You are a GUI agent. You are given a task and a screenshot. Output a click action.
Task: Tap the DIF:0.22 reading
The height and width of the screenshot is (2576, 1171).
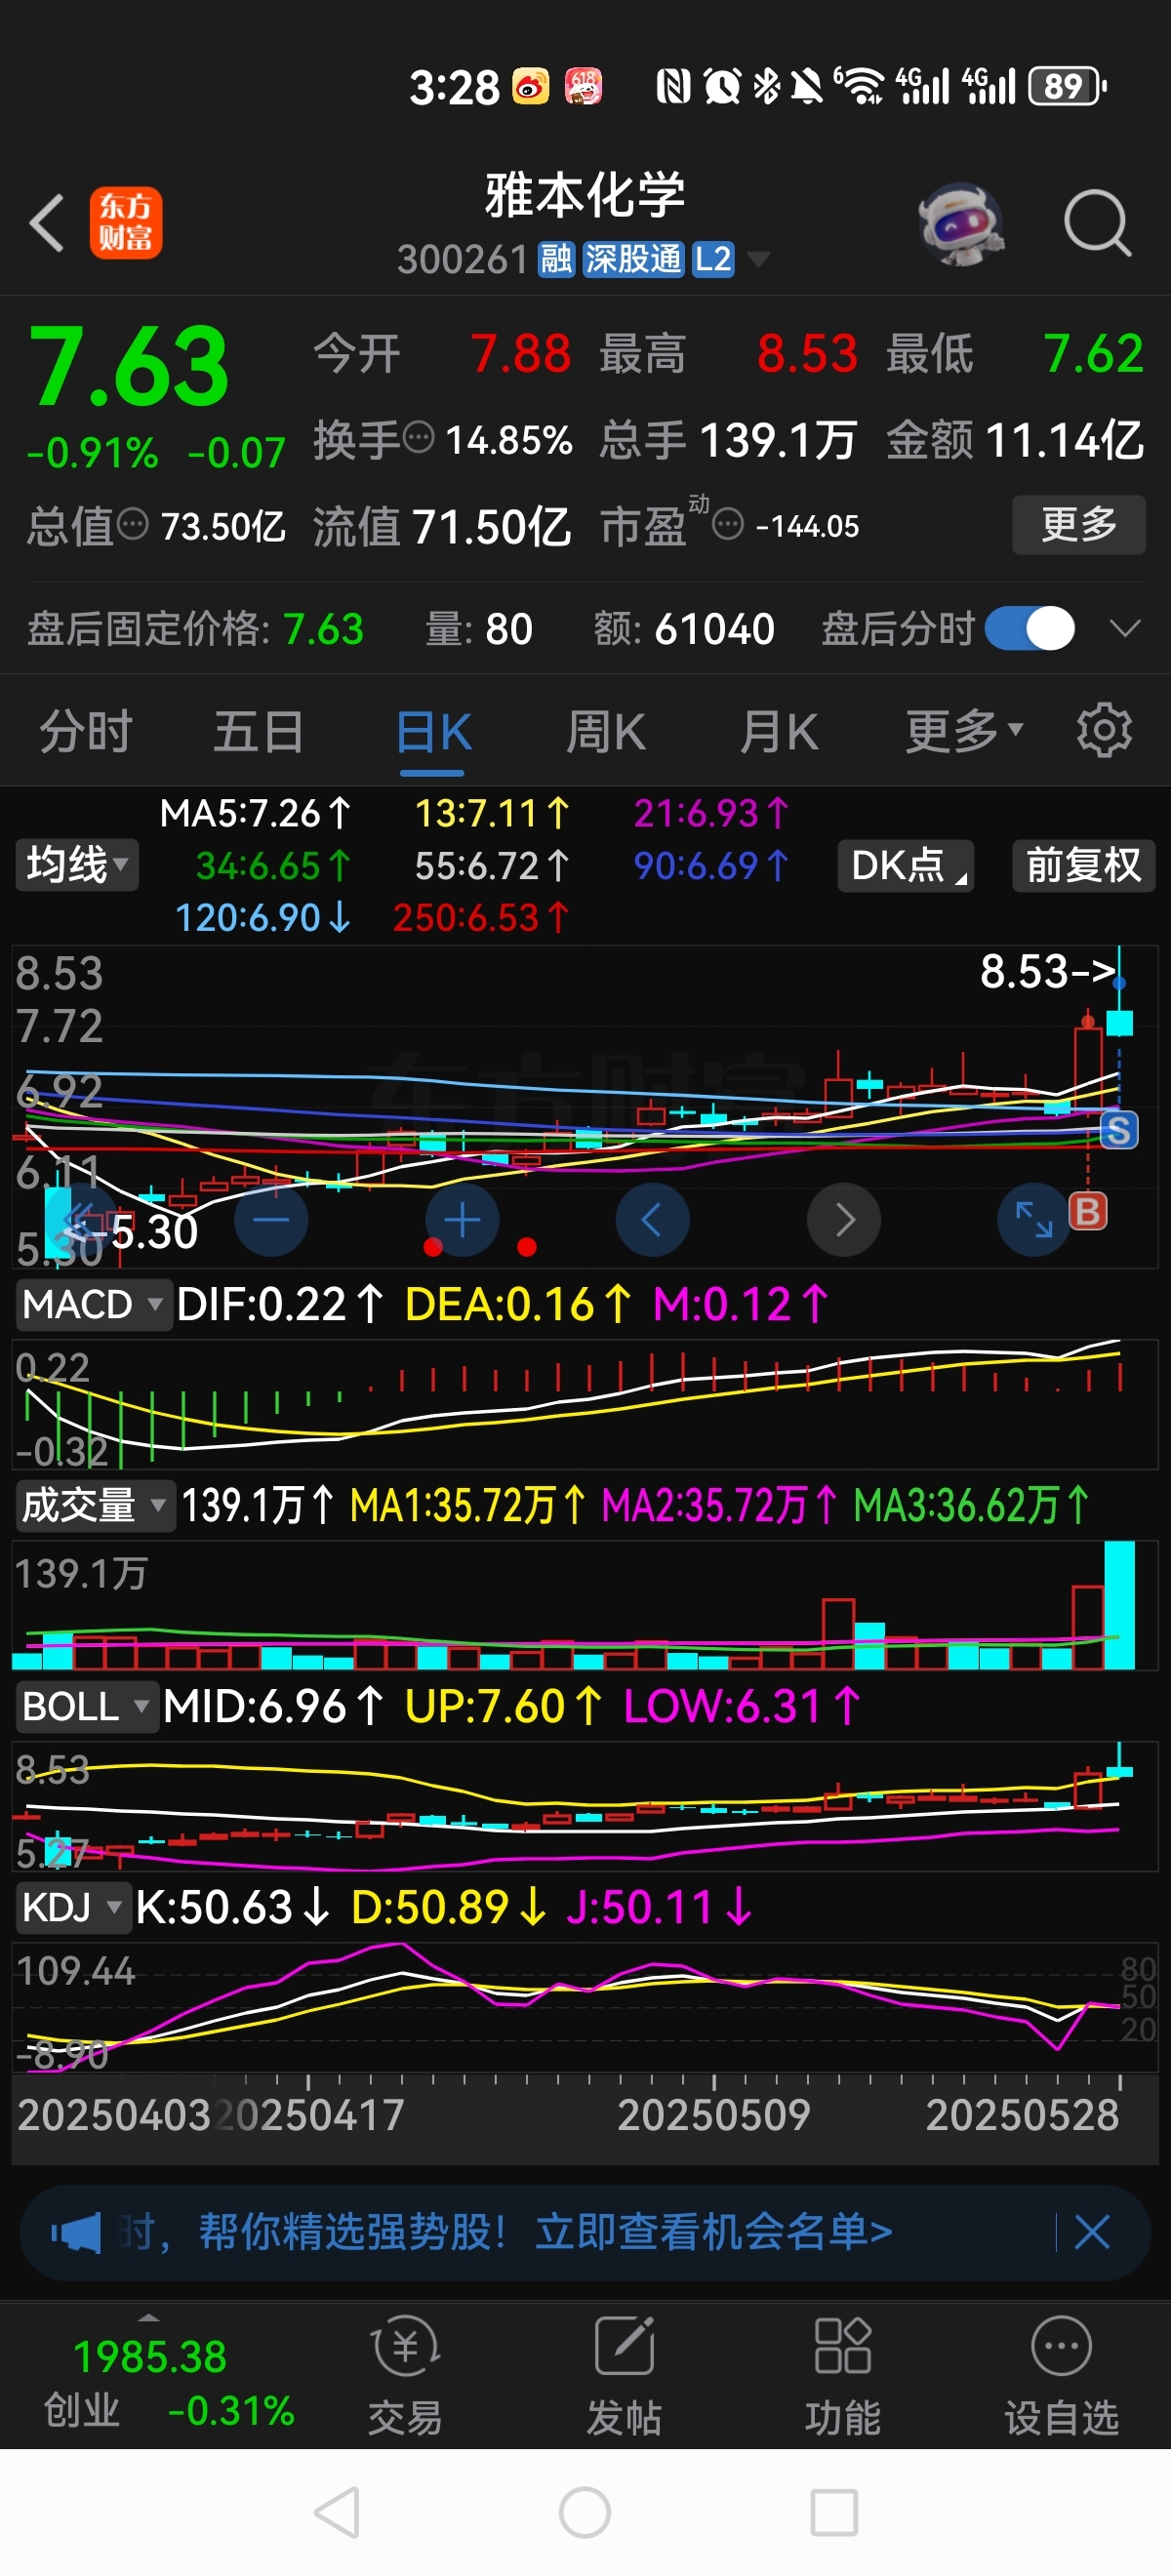tap(280, 1304)
